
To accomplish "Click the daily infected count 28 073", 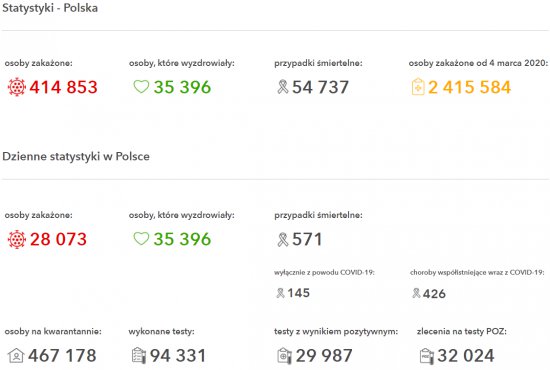I will (x=58, y=240).
